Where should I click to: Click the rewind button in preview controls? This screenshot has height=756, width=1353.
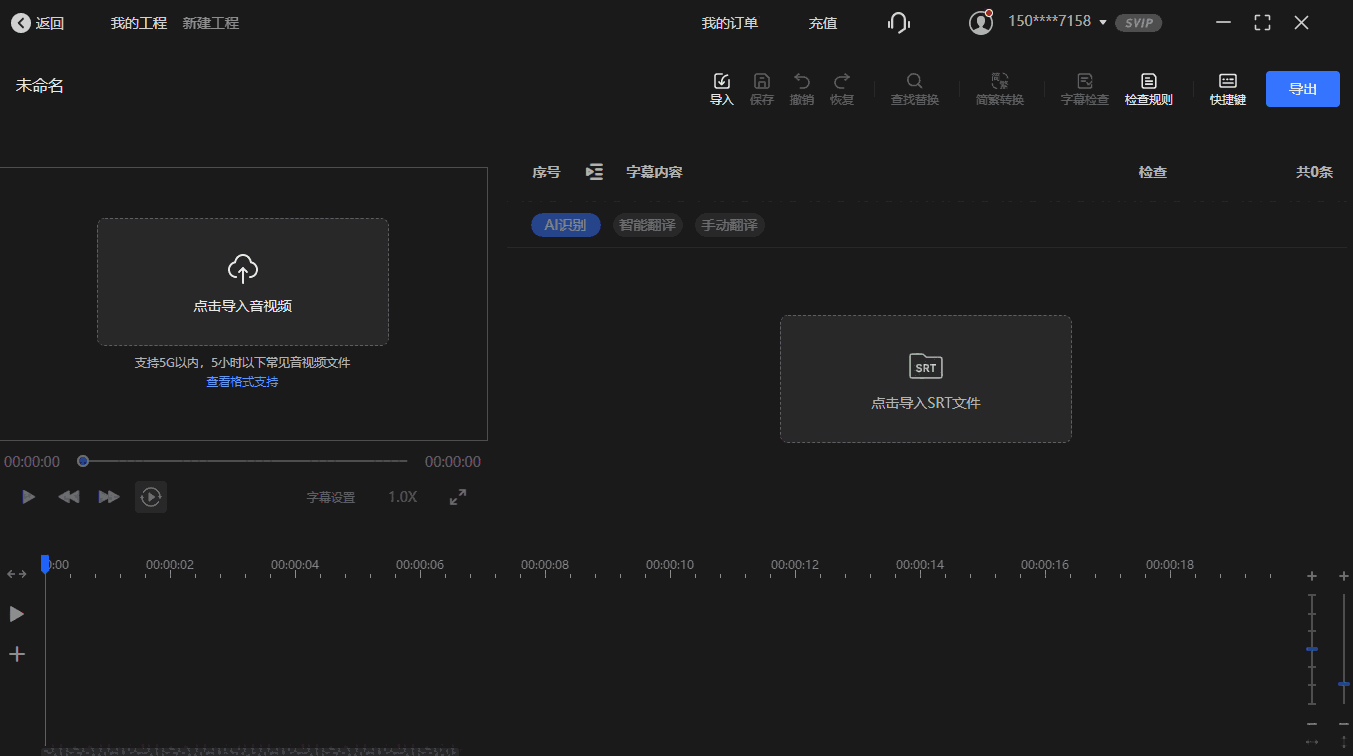(x=69, y=497)
